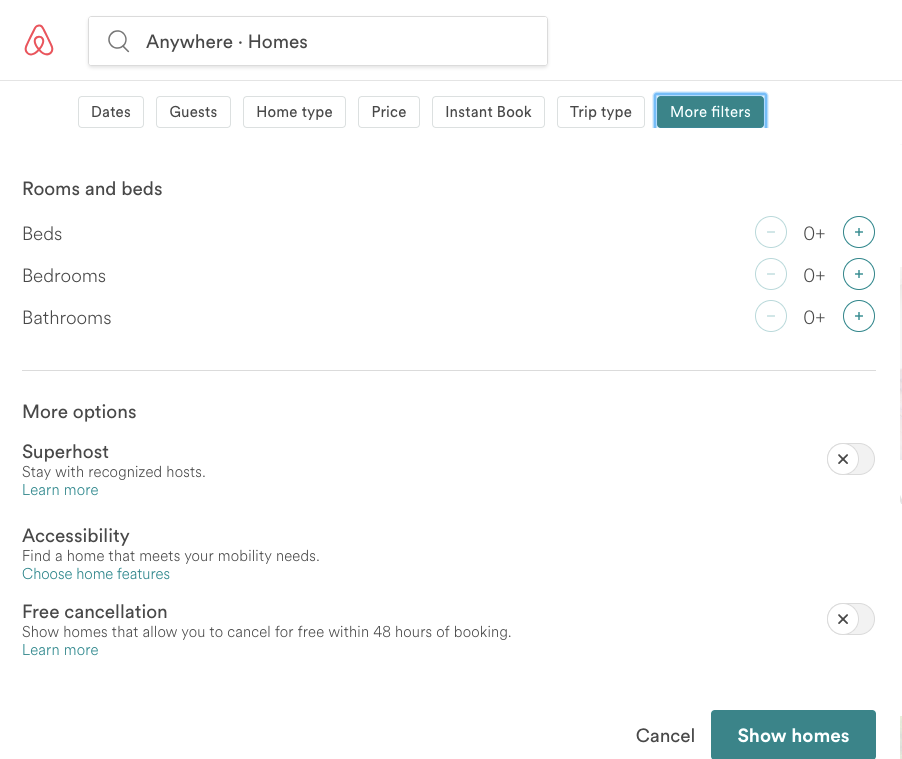The height and width of the screenshot is (759, 902).
Task: Open Choose home features link
Action: [95, 574]
